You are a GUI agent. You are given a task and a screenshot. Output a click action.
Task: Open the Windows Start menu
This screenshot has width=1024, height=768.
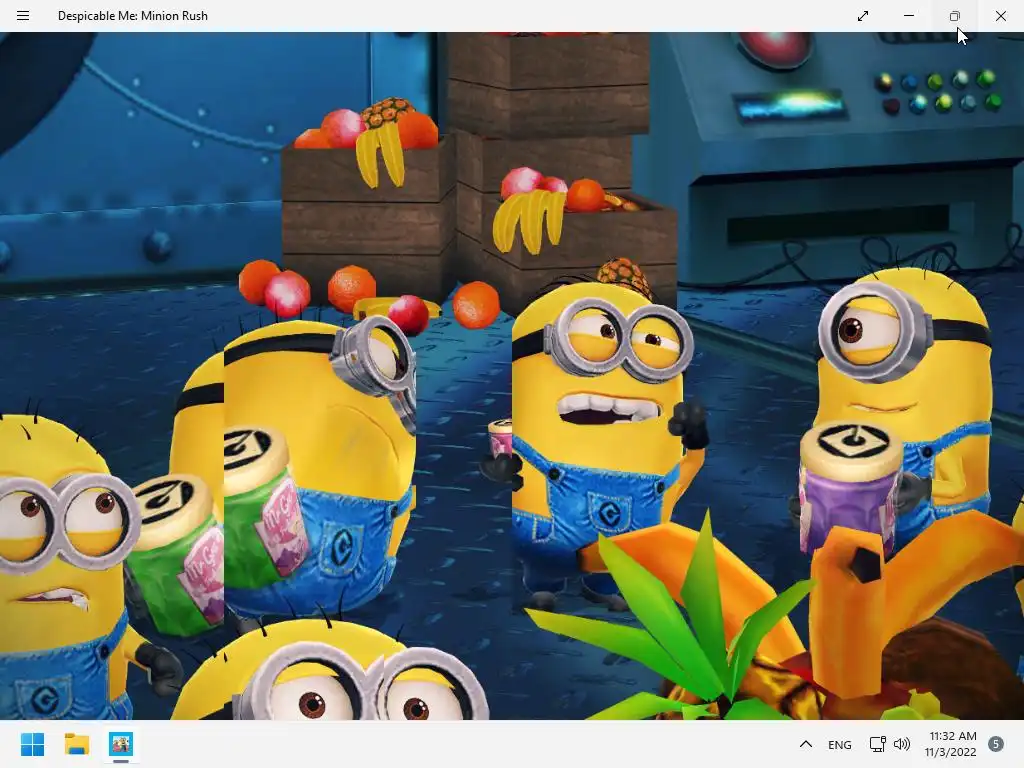click(x=32, y=744)
